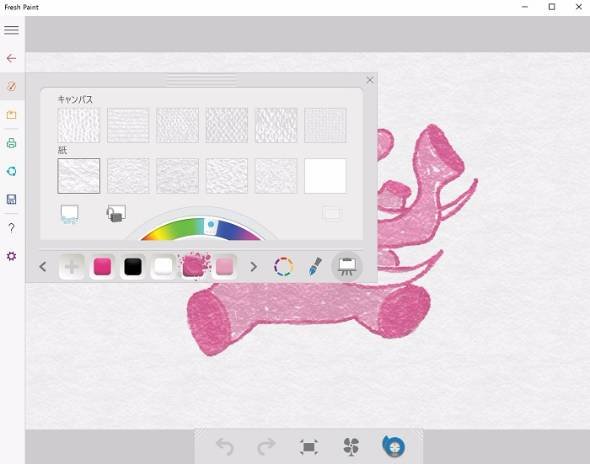Select the white color swatch
This screenshot has height=464, width=590.
pyautogui.click(x=163, y=267)
